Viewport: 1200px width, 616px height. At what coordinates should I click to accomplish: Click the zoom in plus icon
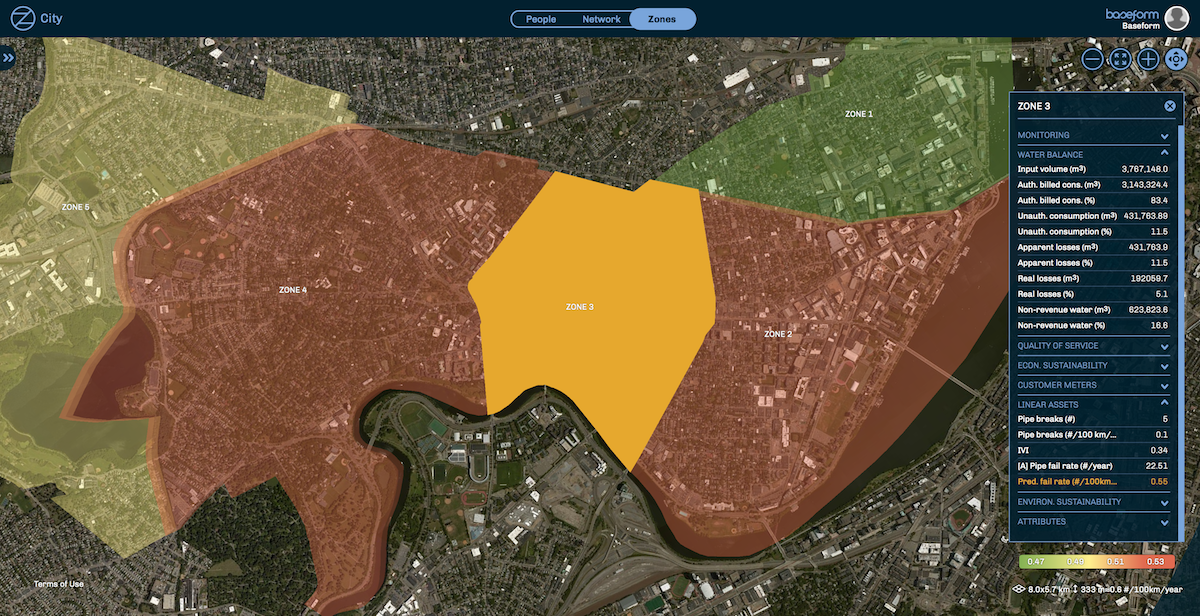[1148, 59]
